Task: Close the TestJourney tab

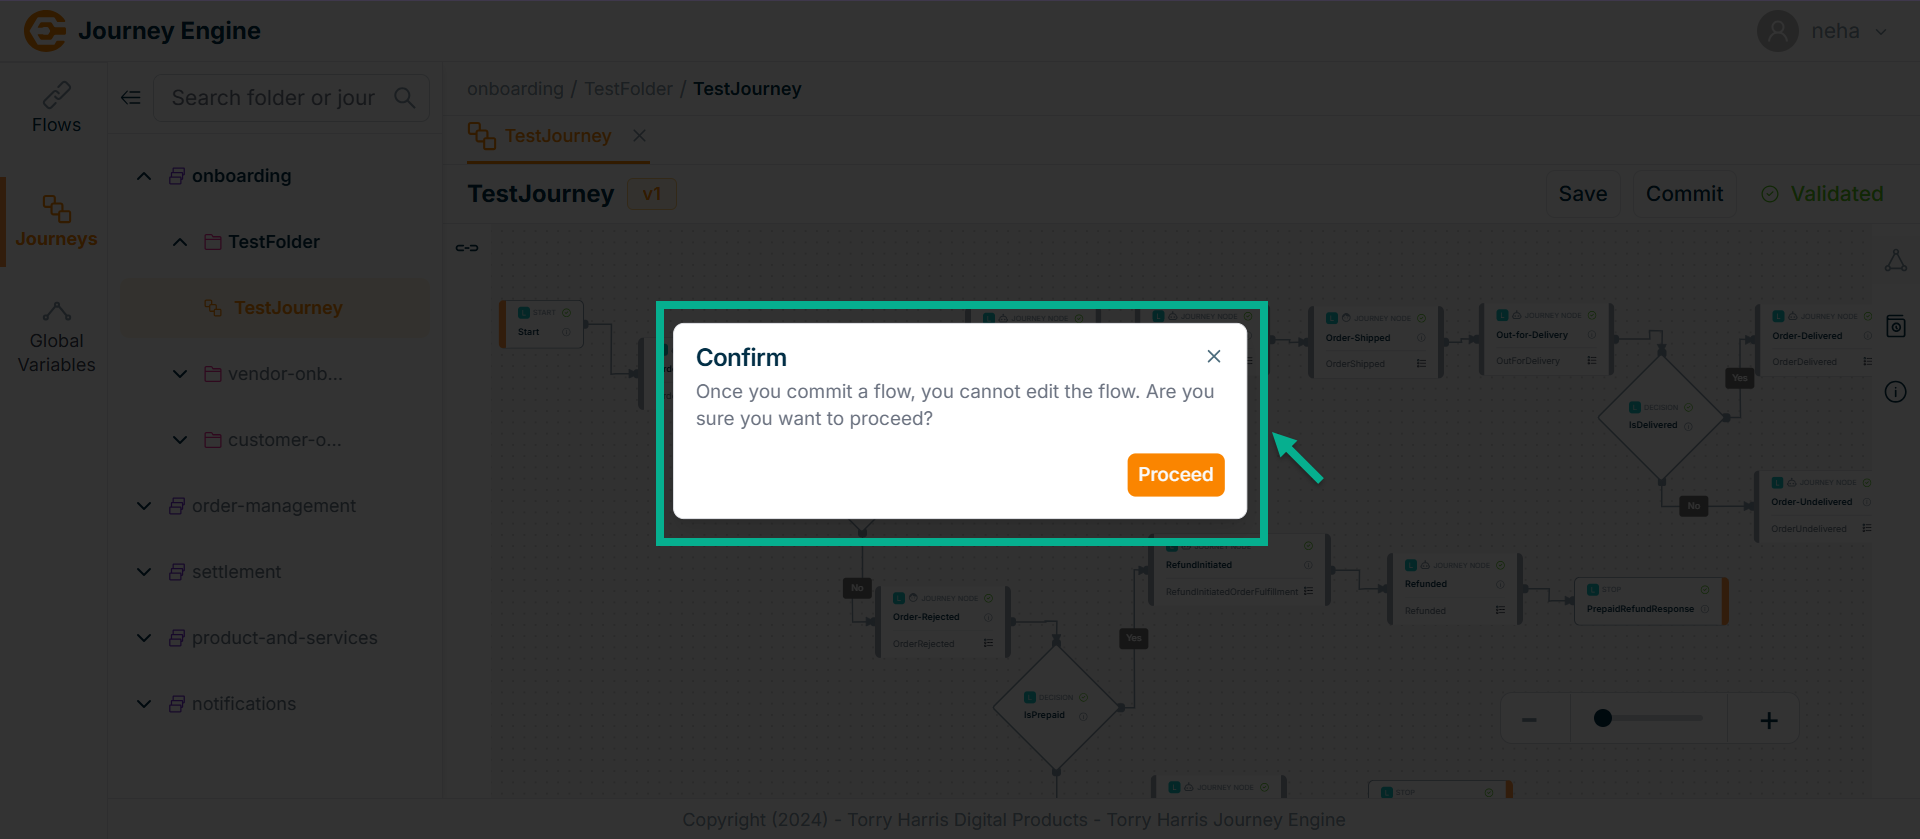Action: click(x=639, y=136)
